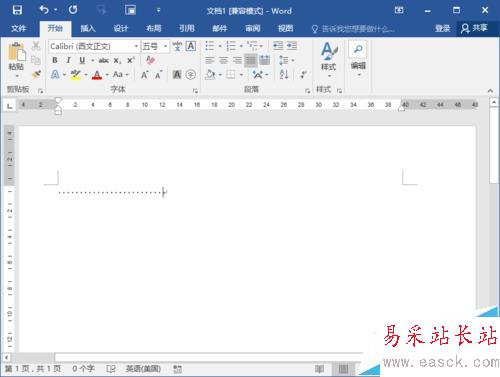Open the Change Case Aa dropdown
Screen dimensions: 500x377
[x=121, y=74]
